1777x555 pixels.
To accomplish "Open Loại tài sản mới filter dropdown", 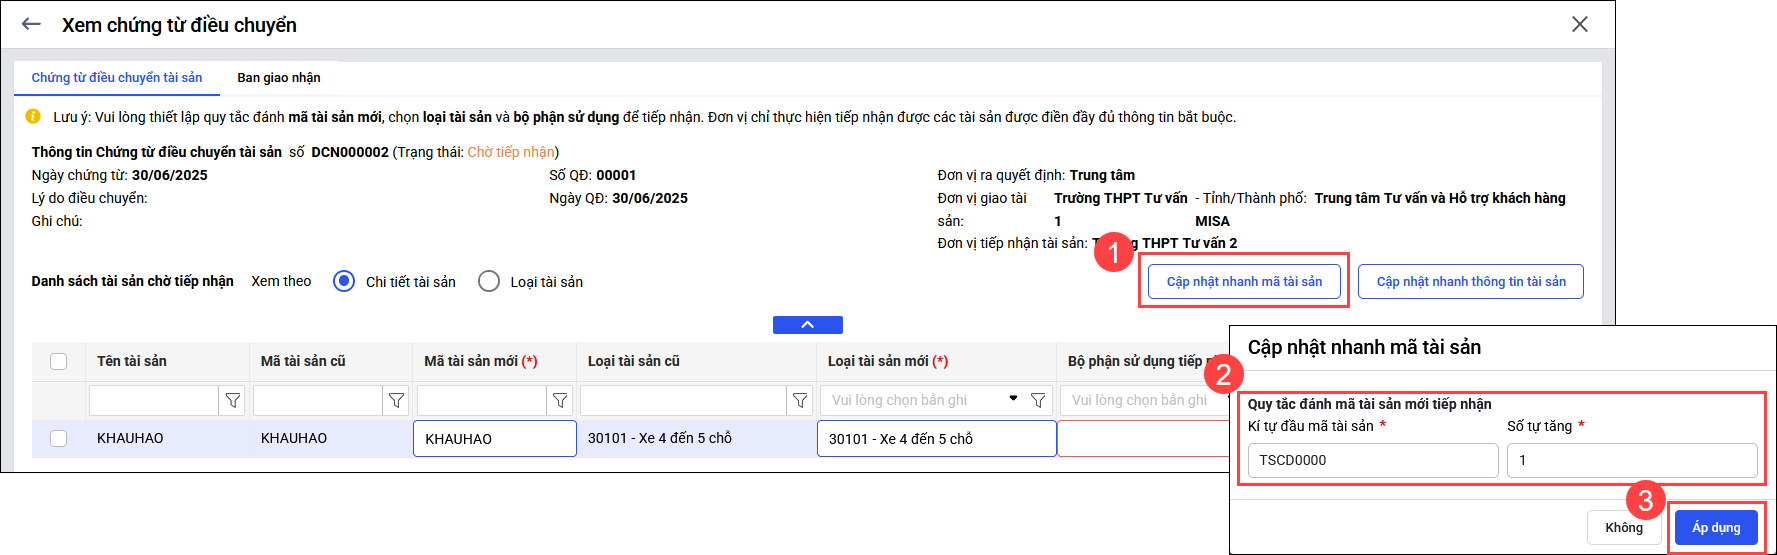I will 1013,399.
